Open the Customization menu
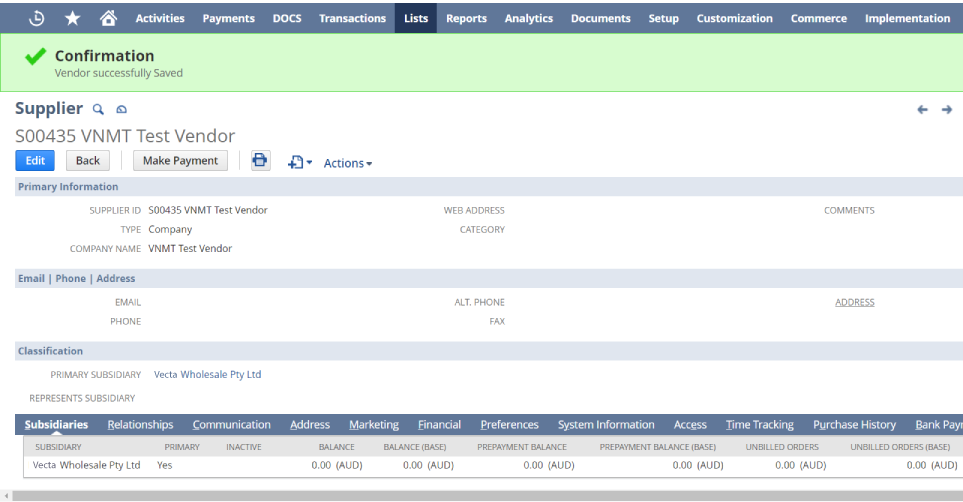This screenshot has width=963, height=502. tap(735, 18)
